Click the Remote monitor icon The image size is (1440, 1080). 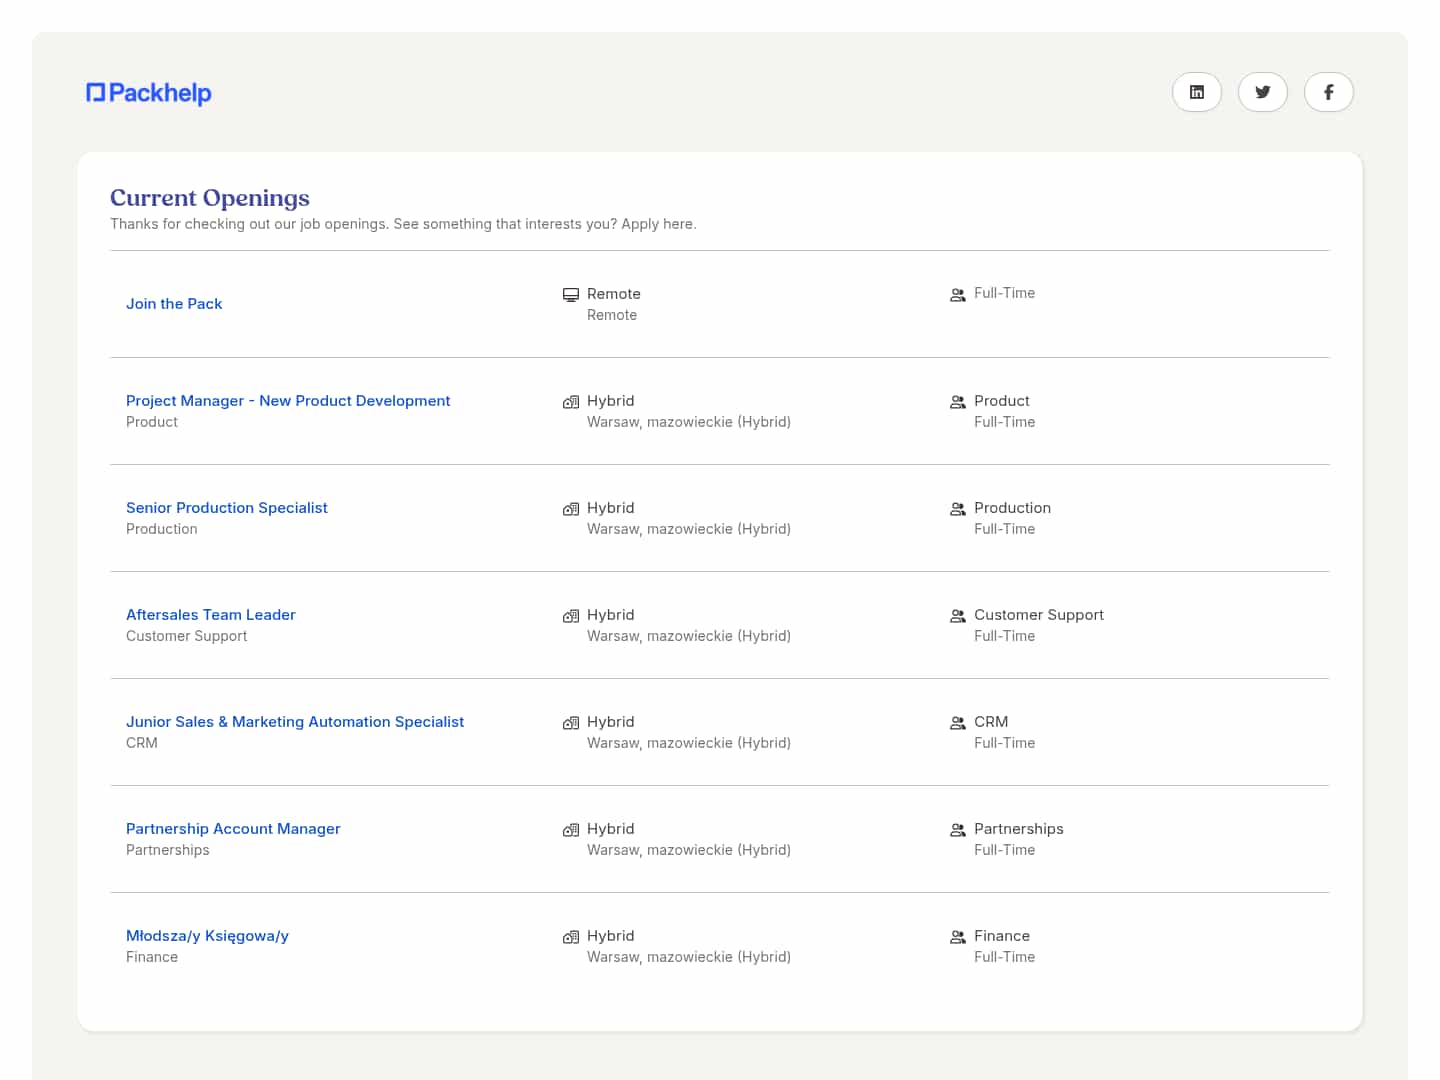click(571, 295)
